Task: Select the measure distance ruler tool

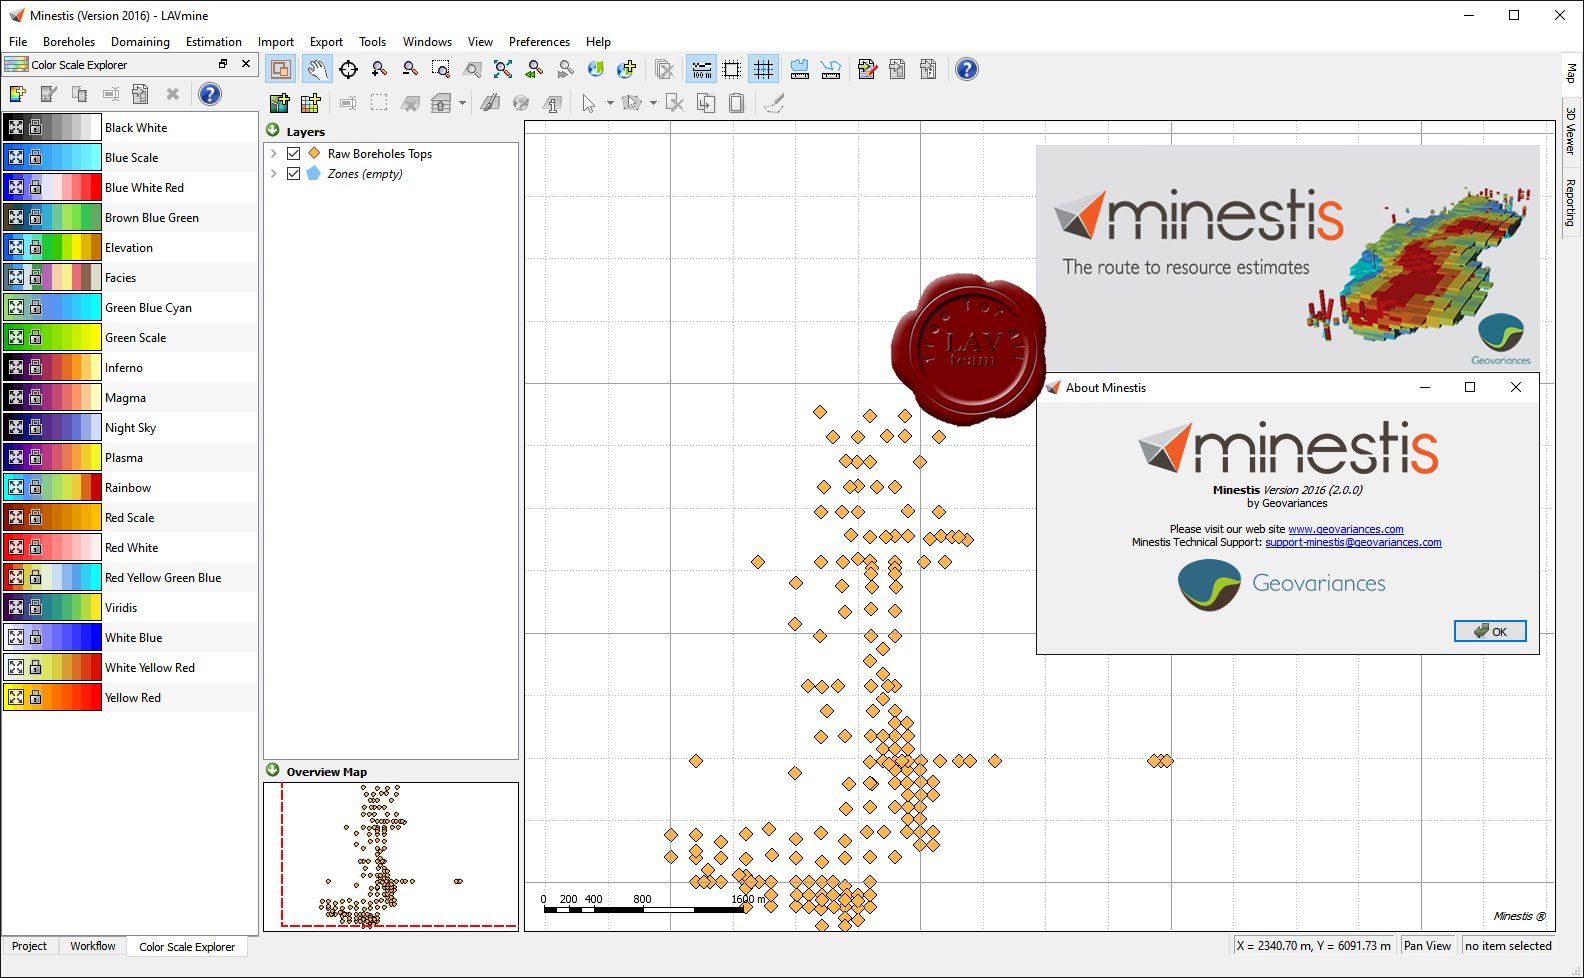Action: [799, 69]
